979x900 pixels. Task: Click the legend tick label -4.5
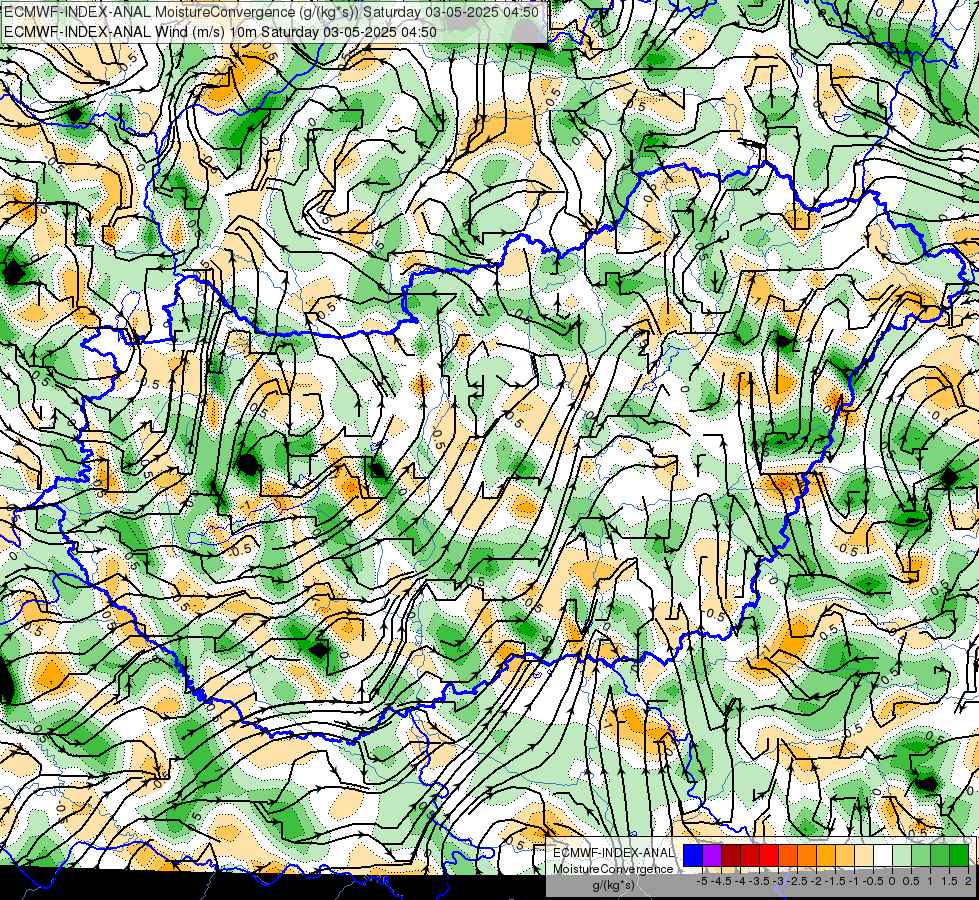tap(721, 881)
